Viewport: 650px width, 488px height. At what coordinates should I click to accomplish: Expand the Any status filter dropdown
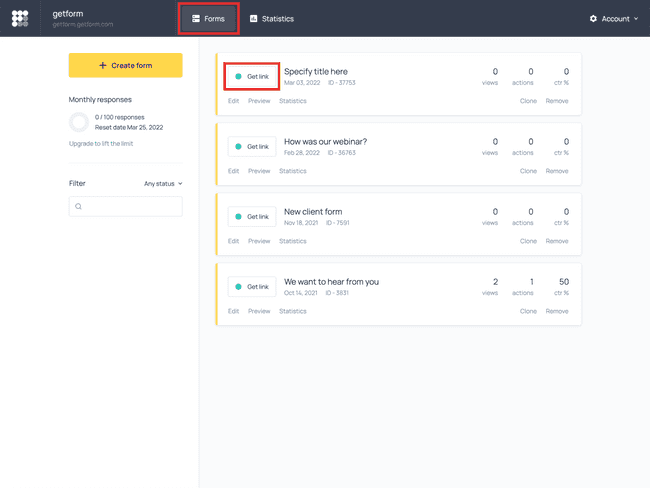[x=163, y=183]
